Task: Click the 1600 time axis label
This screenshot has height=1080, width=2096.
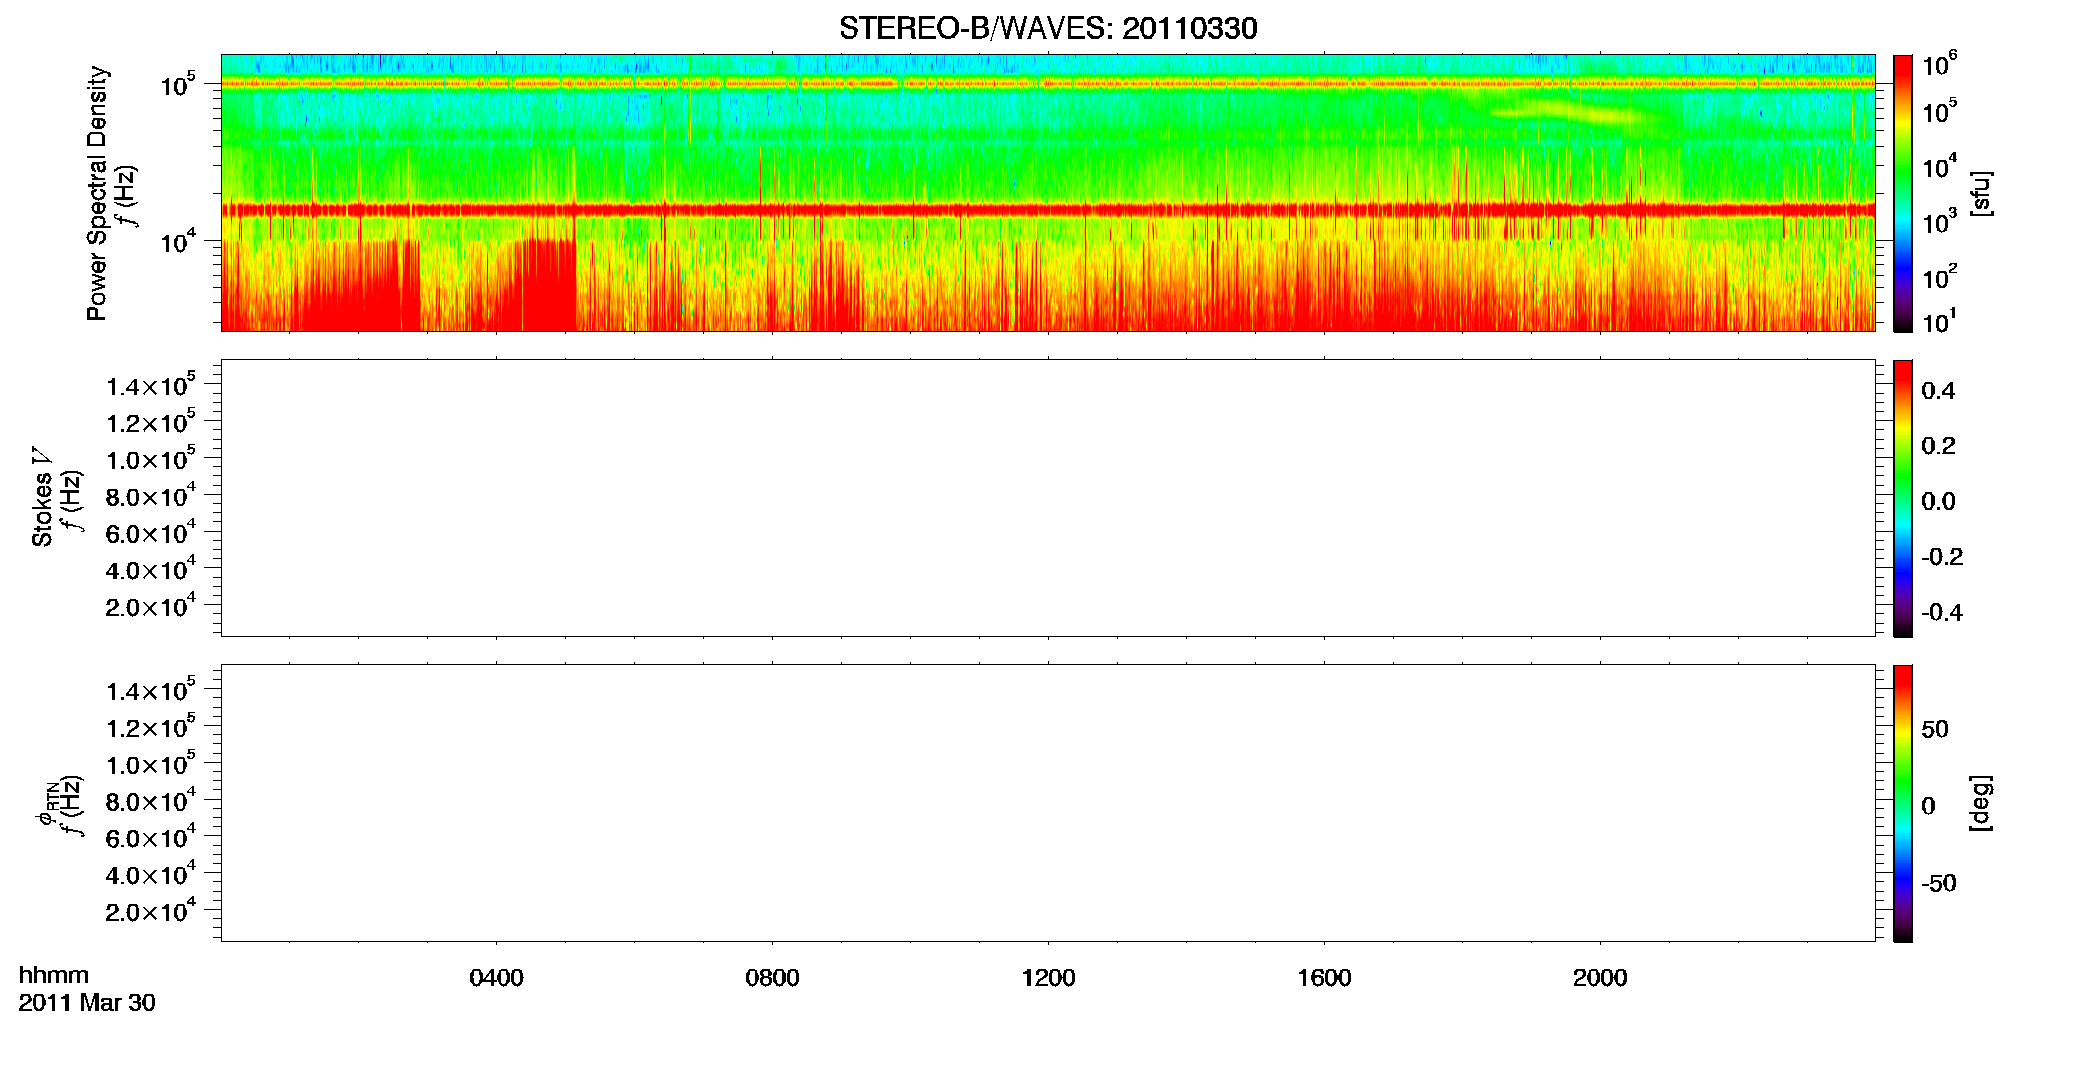Action: (x=1324, y=978)
